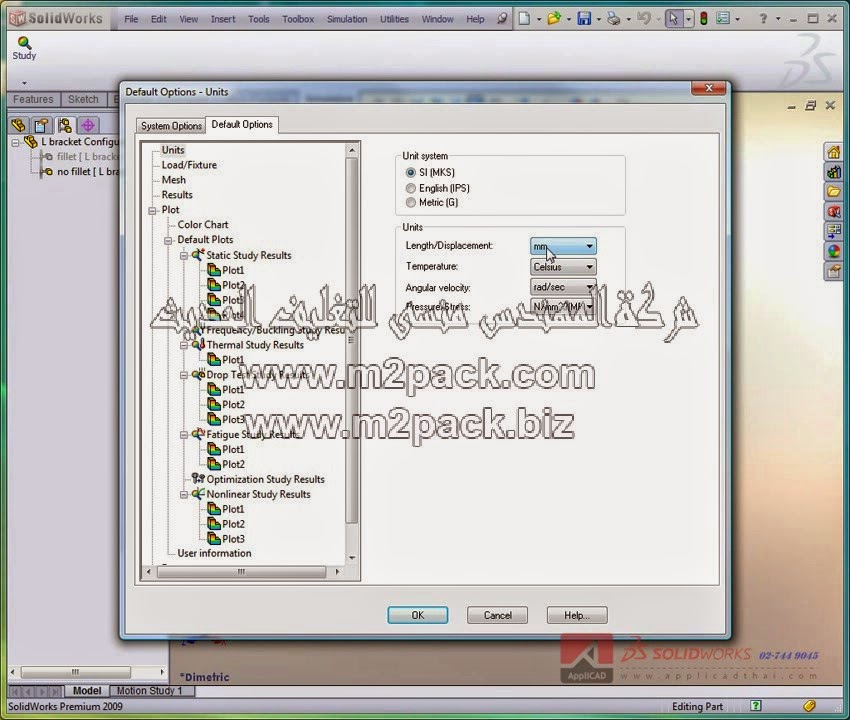Open the Simulation menu
850x720 pixels.
(347, 19)
